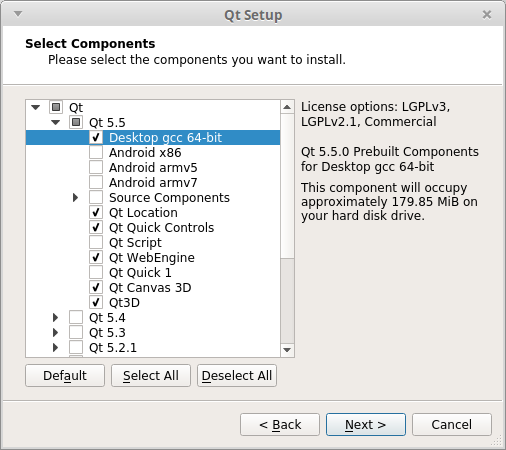Viewport: 506px width, 450px height.
Task: Select the Android armv7 tree item
Action: [153, 182]
